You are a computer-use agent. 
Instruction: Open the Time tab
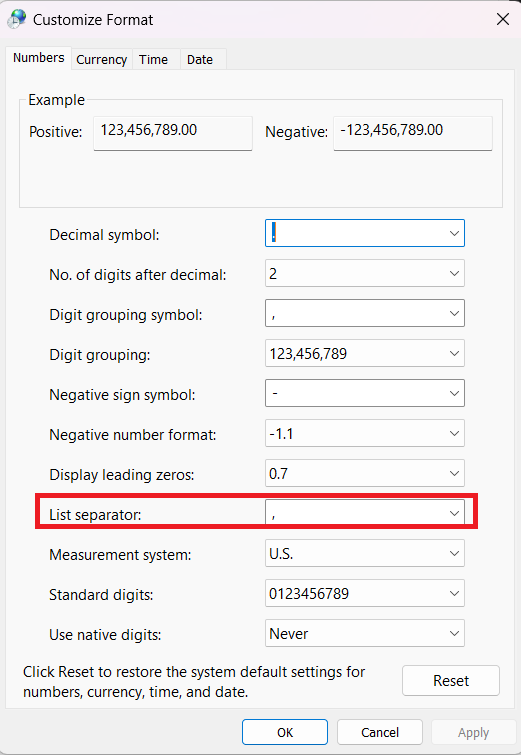(x=154, y=59)
